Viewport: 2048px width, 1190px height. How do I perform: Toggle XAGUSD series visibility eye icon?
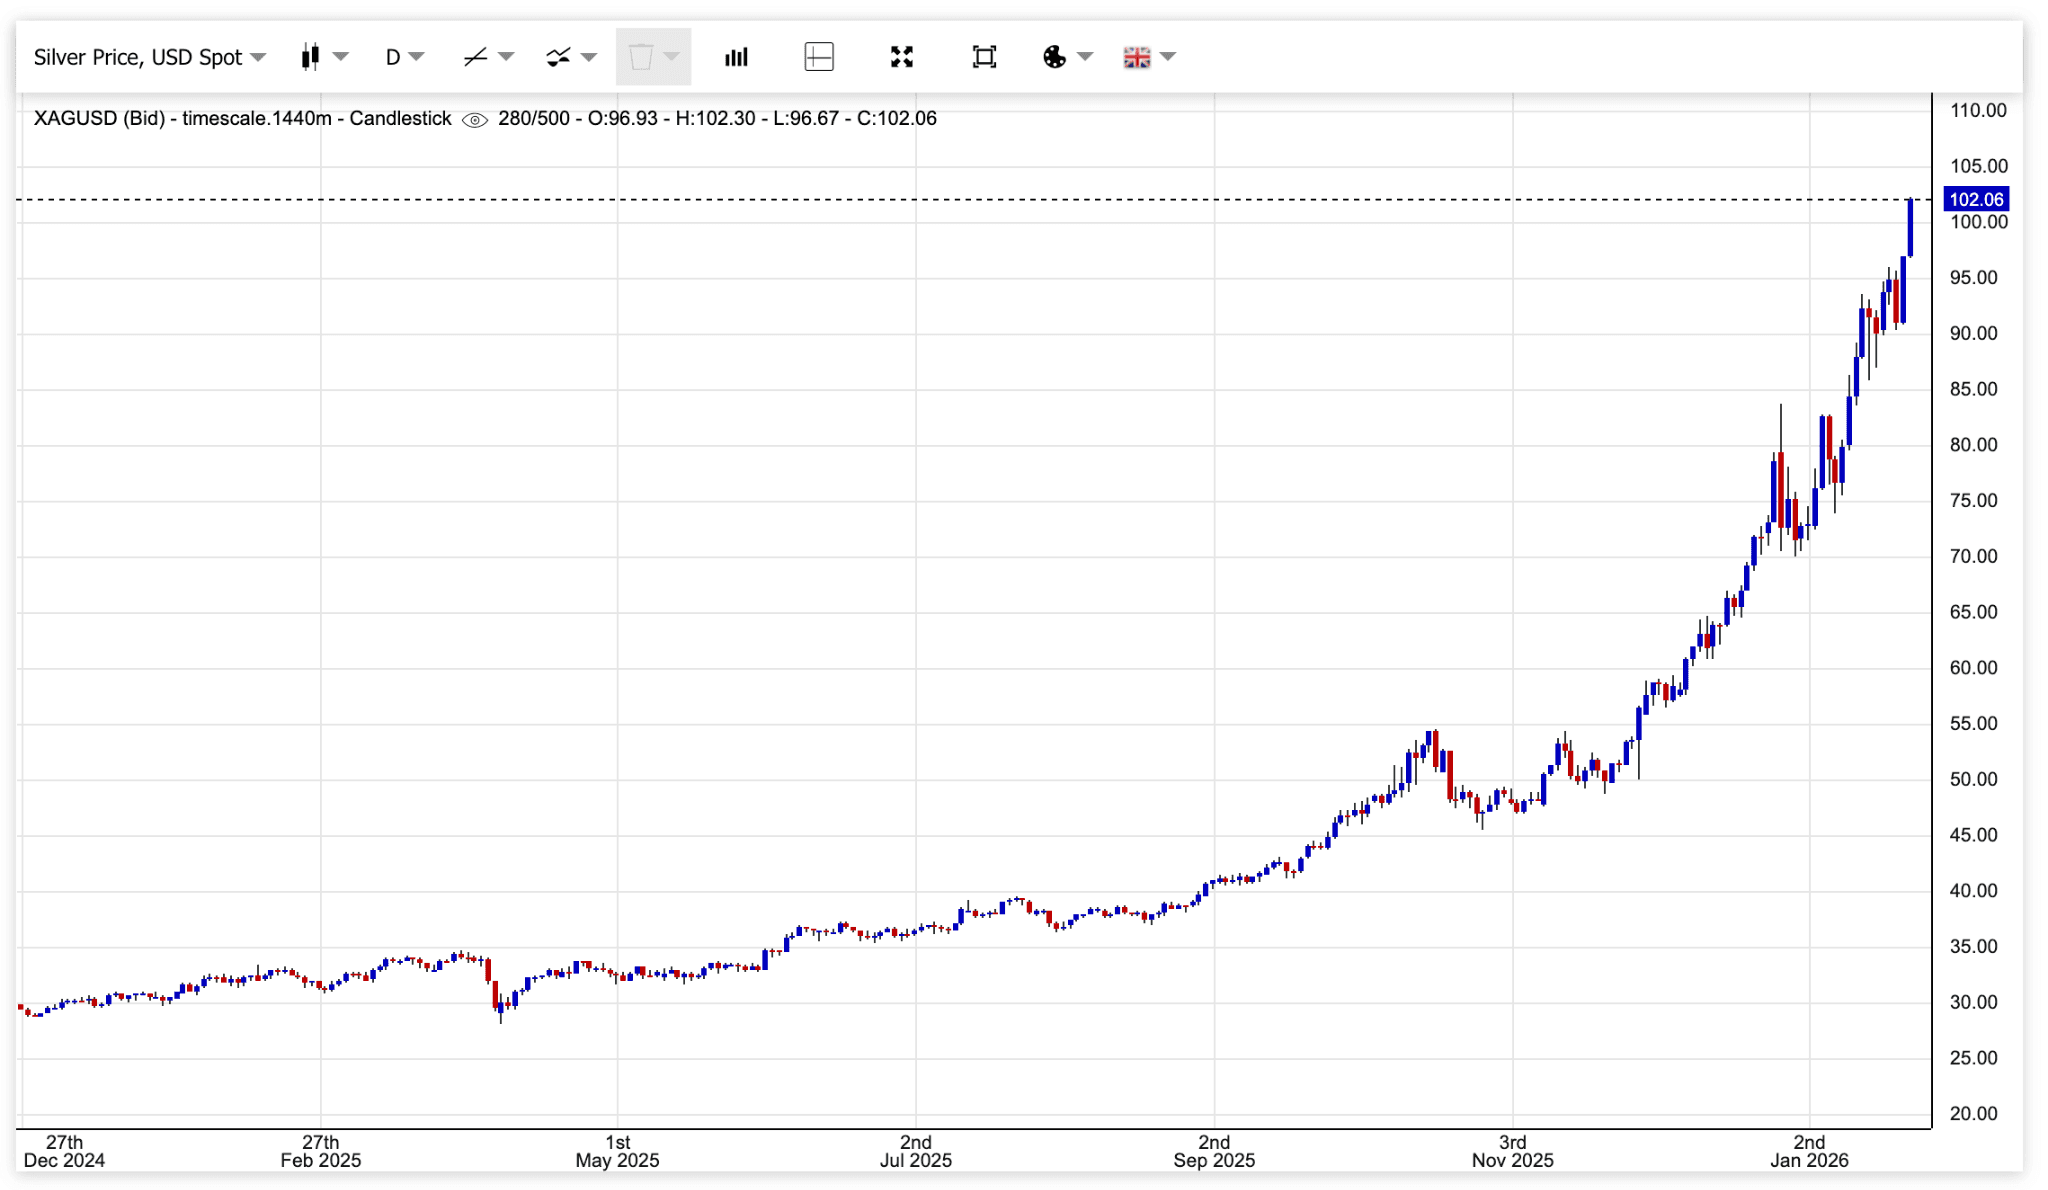coord(475,120)
